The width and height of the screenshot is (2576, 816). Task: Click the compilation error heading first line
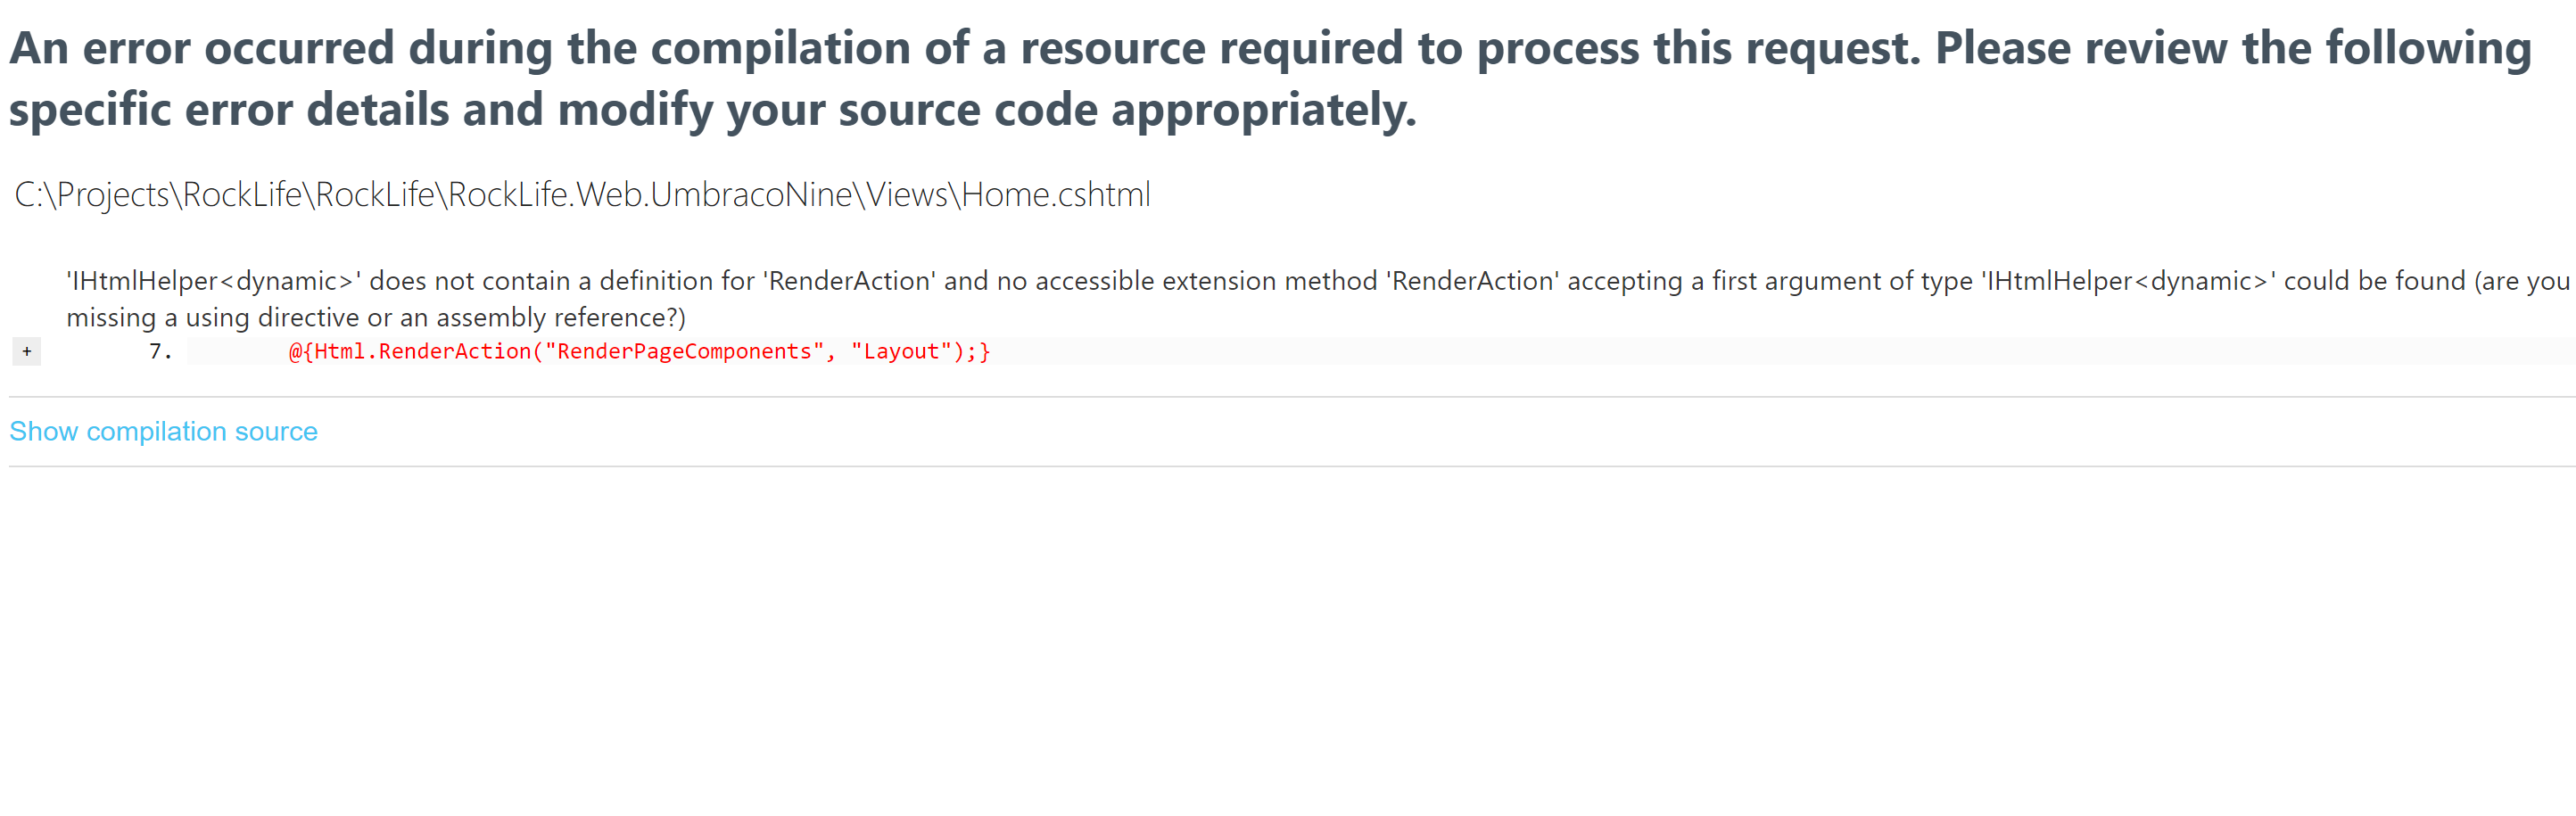point(1270,47)
